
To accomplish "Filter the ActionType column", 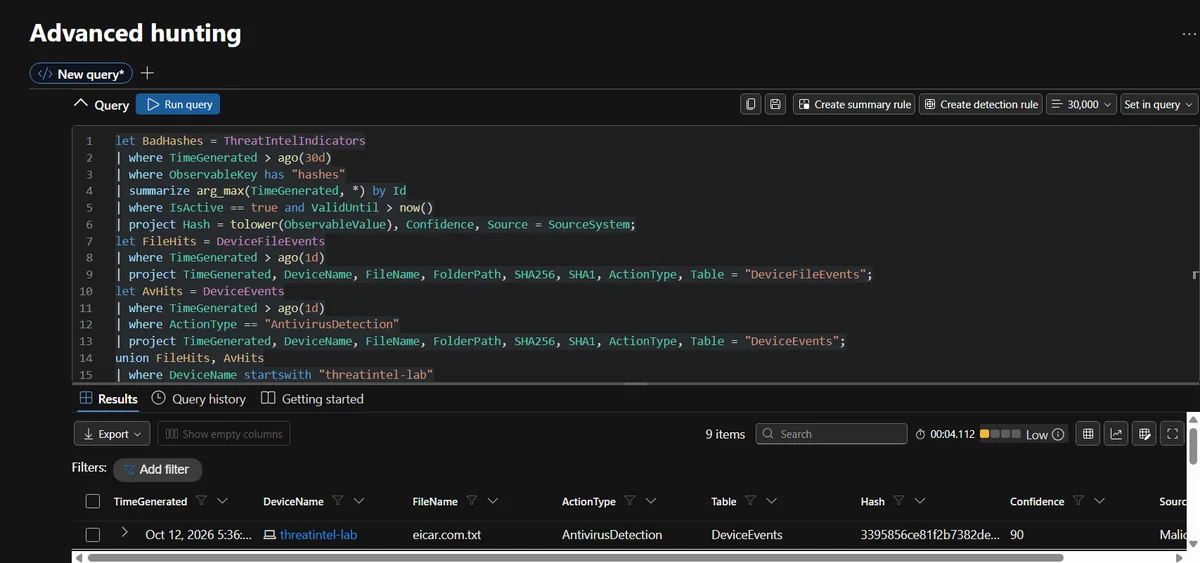I will [x=630, y=501].
